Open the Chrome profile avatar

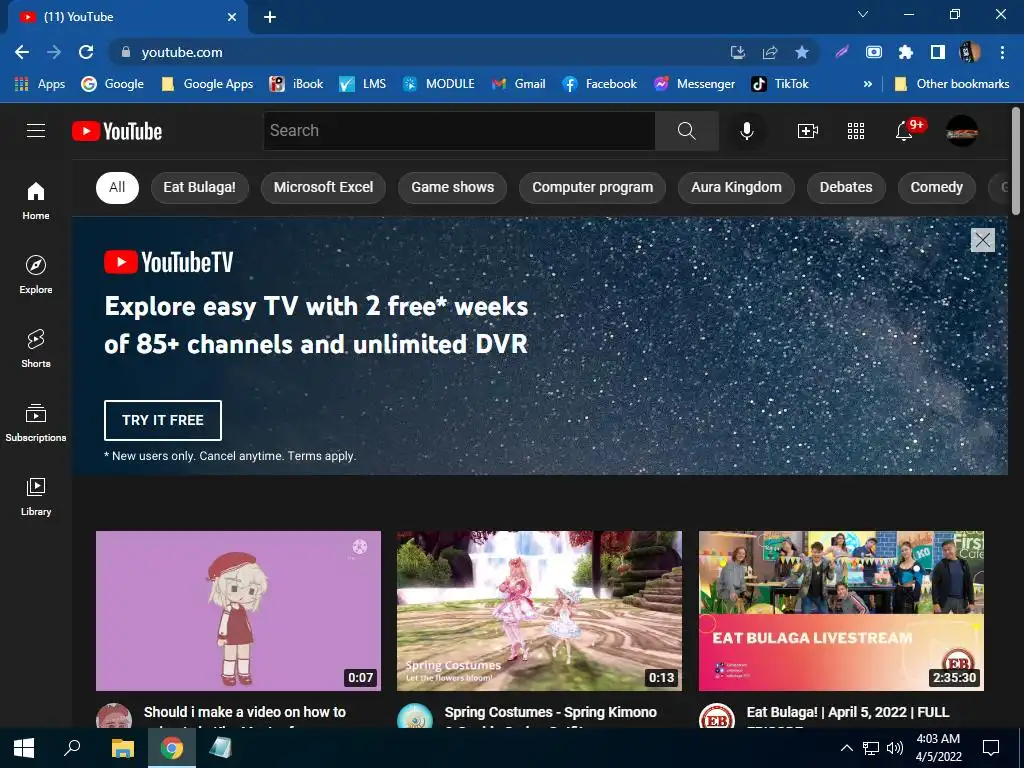pyautogui.click(x=970, y=52)
